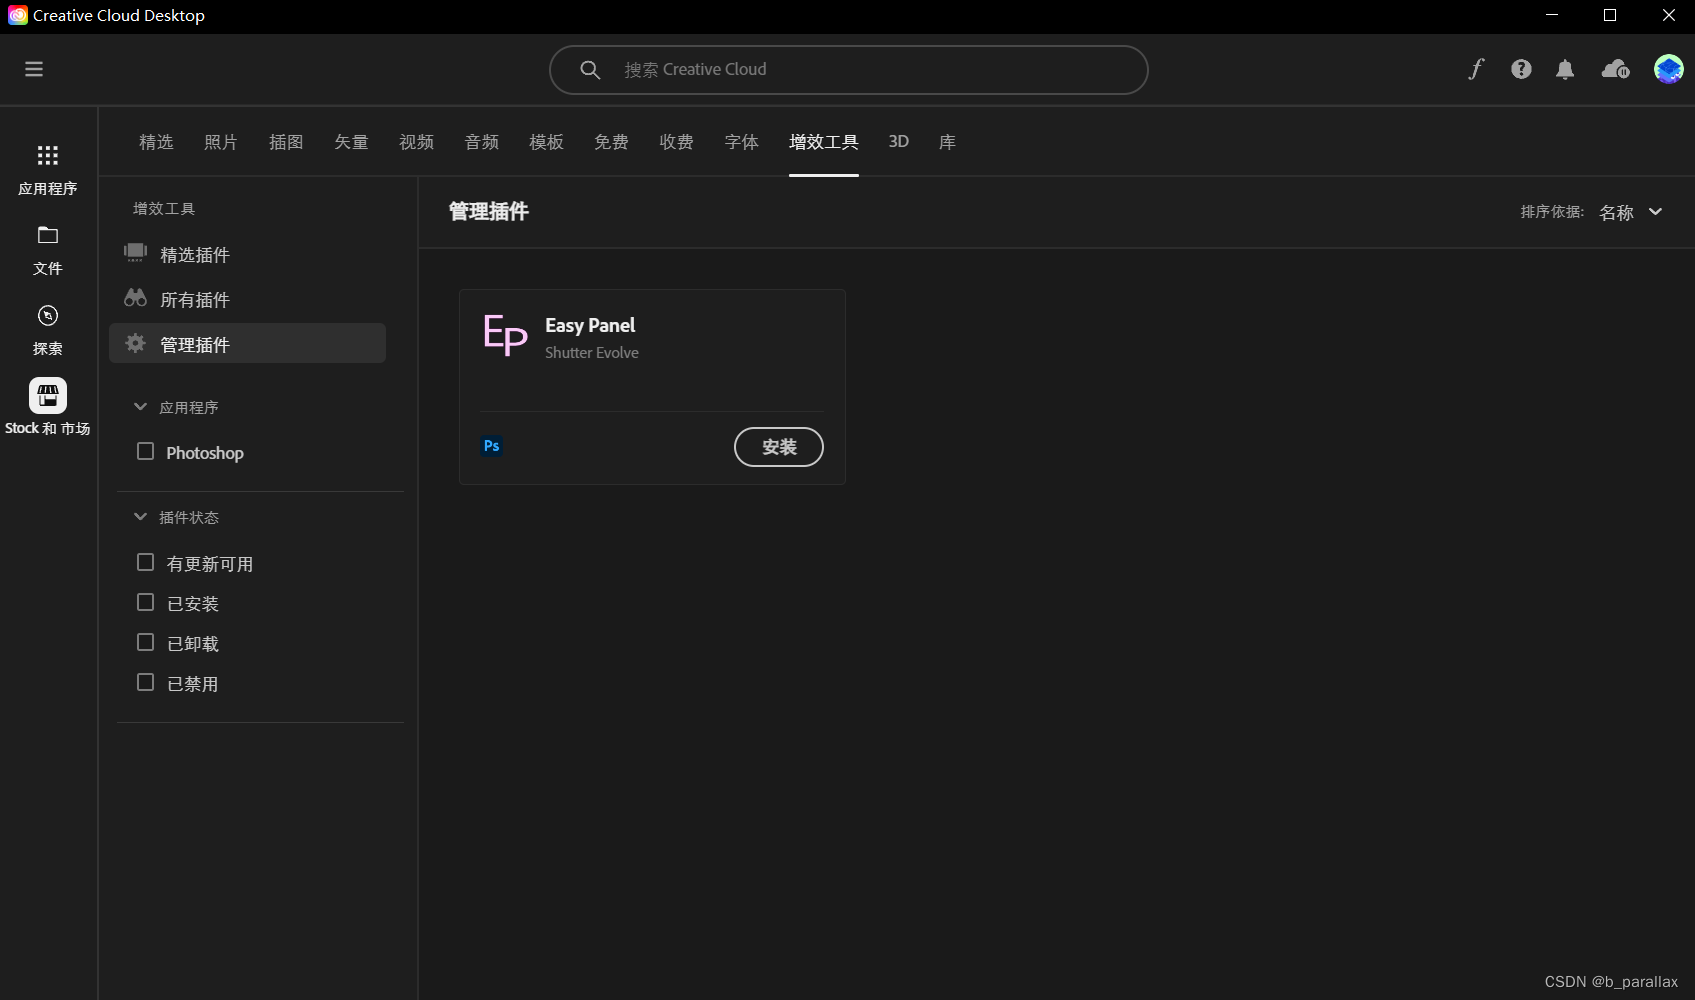This screenshot has height=1000, width=1695.
Task: Switch to the 收费 tab
Action: [x=676, y=142]
